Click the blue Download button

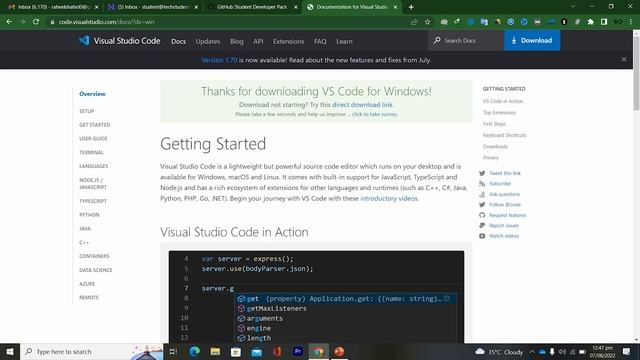532,40
